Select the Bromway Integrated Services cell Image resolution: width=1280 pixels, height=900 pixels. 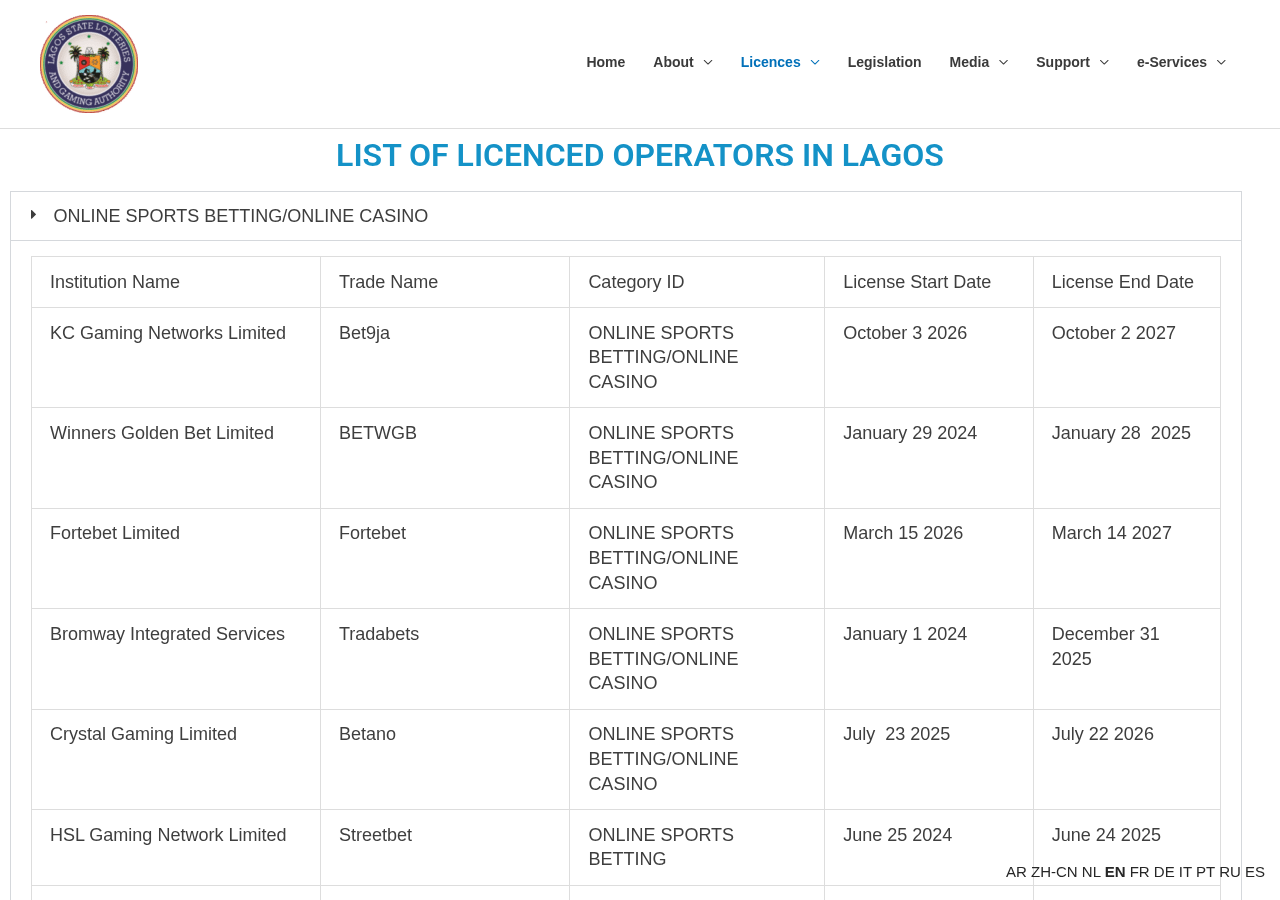click(176, 659)
